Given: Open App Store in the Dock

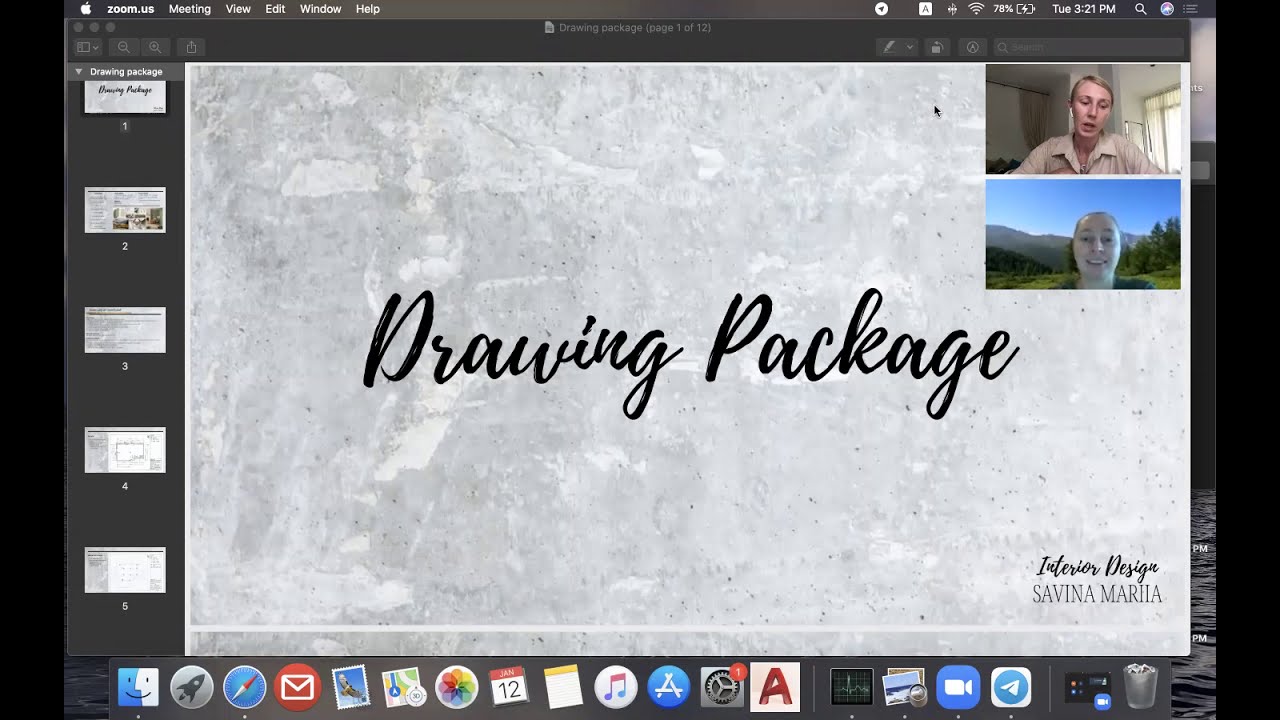Looking at the screenshot, I should tap(668, 687).
